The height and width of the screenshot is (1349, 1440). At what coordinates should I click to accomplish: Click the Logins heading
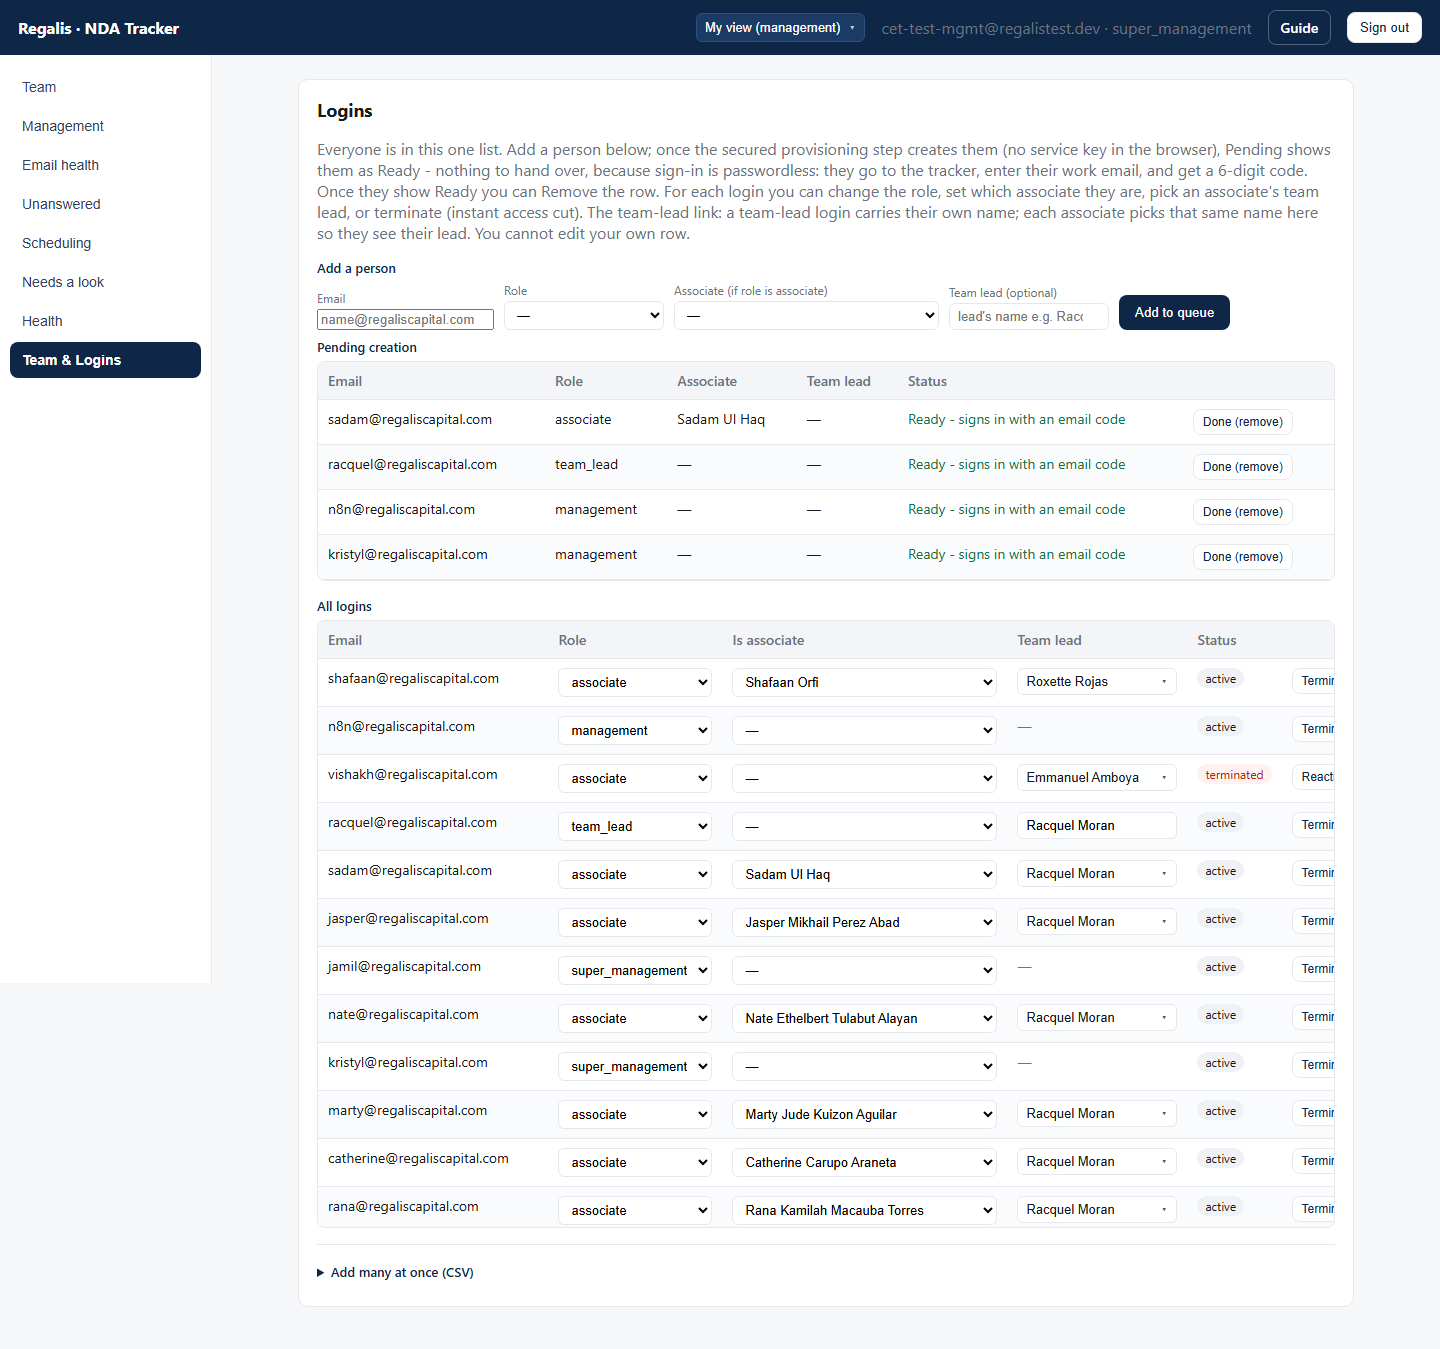point(345,111)
